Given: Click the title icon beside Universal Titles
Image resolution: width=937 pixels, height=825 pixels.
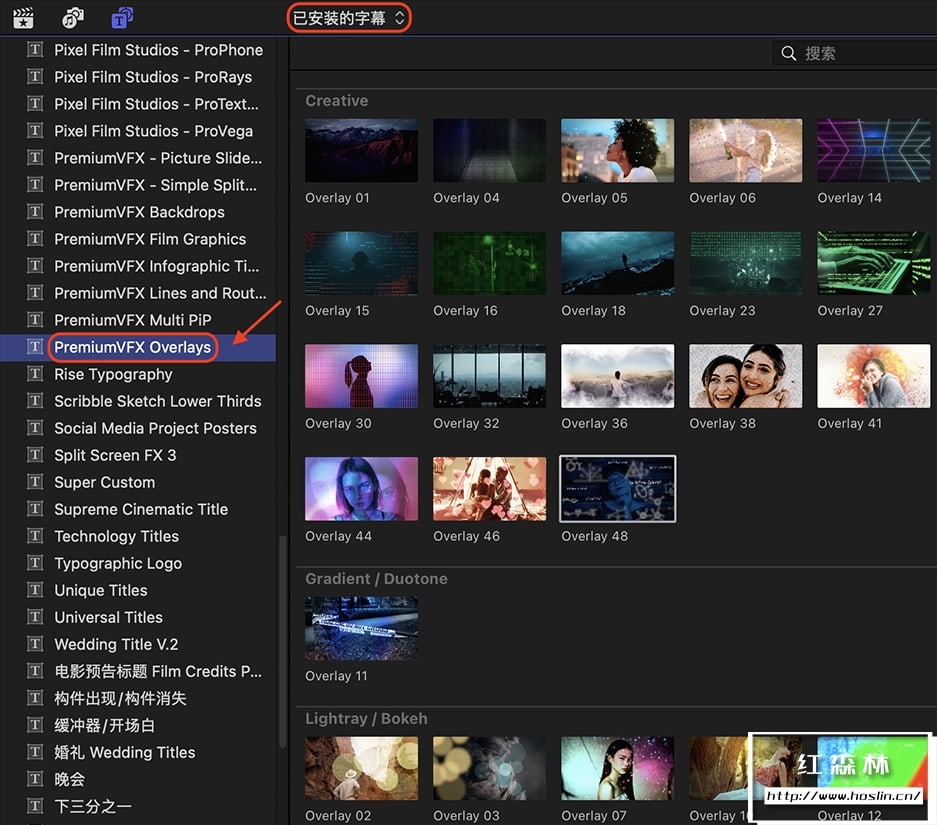Looking at the screenshot, I should point(35,617).
